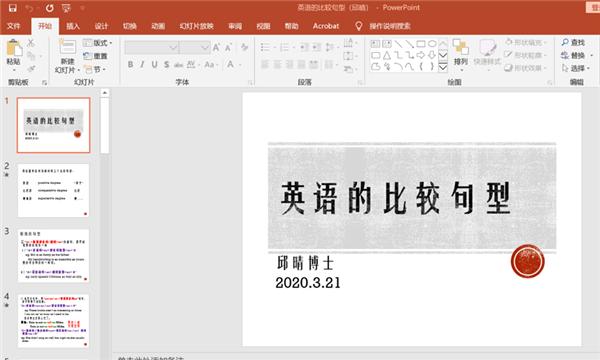Toggle Bold text formatting
The image size is (600, 360).
[x=130, y=64]
